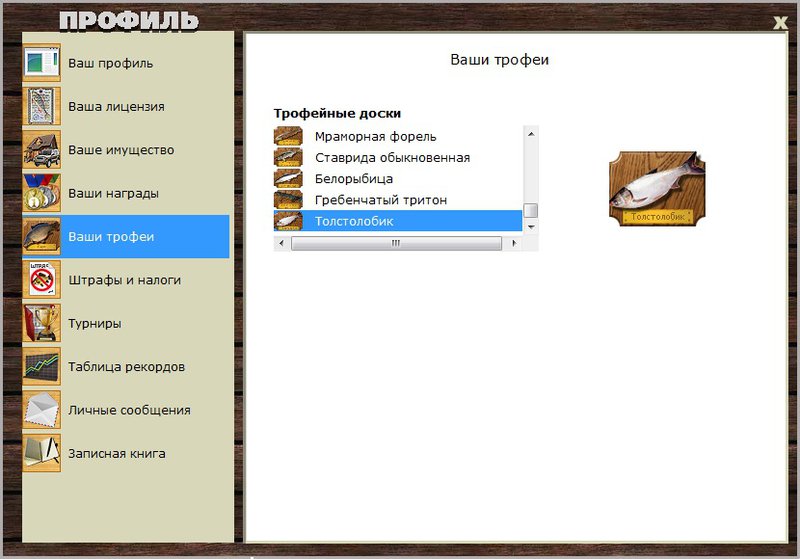Click the Ваше имущество house icon

click(41, 149)
